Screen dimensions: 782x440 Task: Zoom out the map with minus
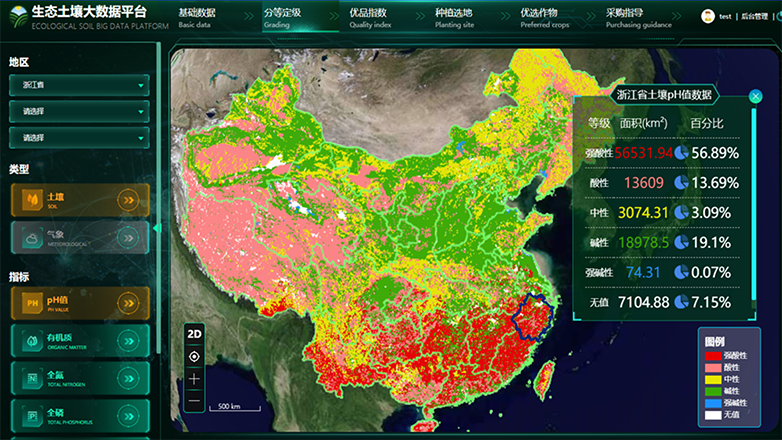195,400
